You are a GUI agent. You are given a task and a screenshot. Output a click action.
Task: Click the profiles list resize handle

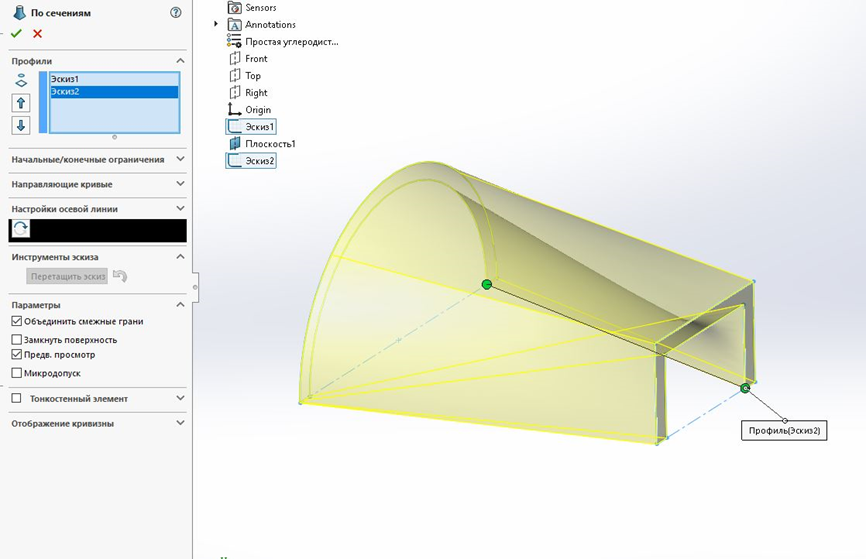[x=114, y=137]
